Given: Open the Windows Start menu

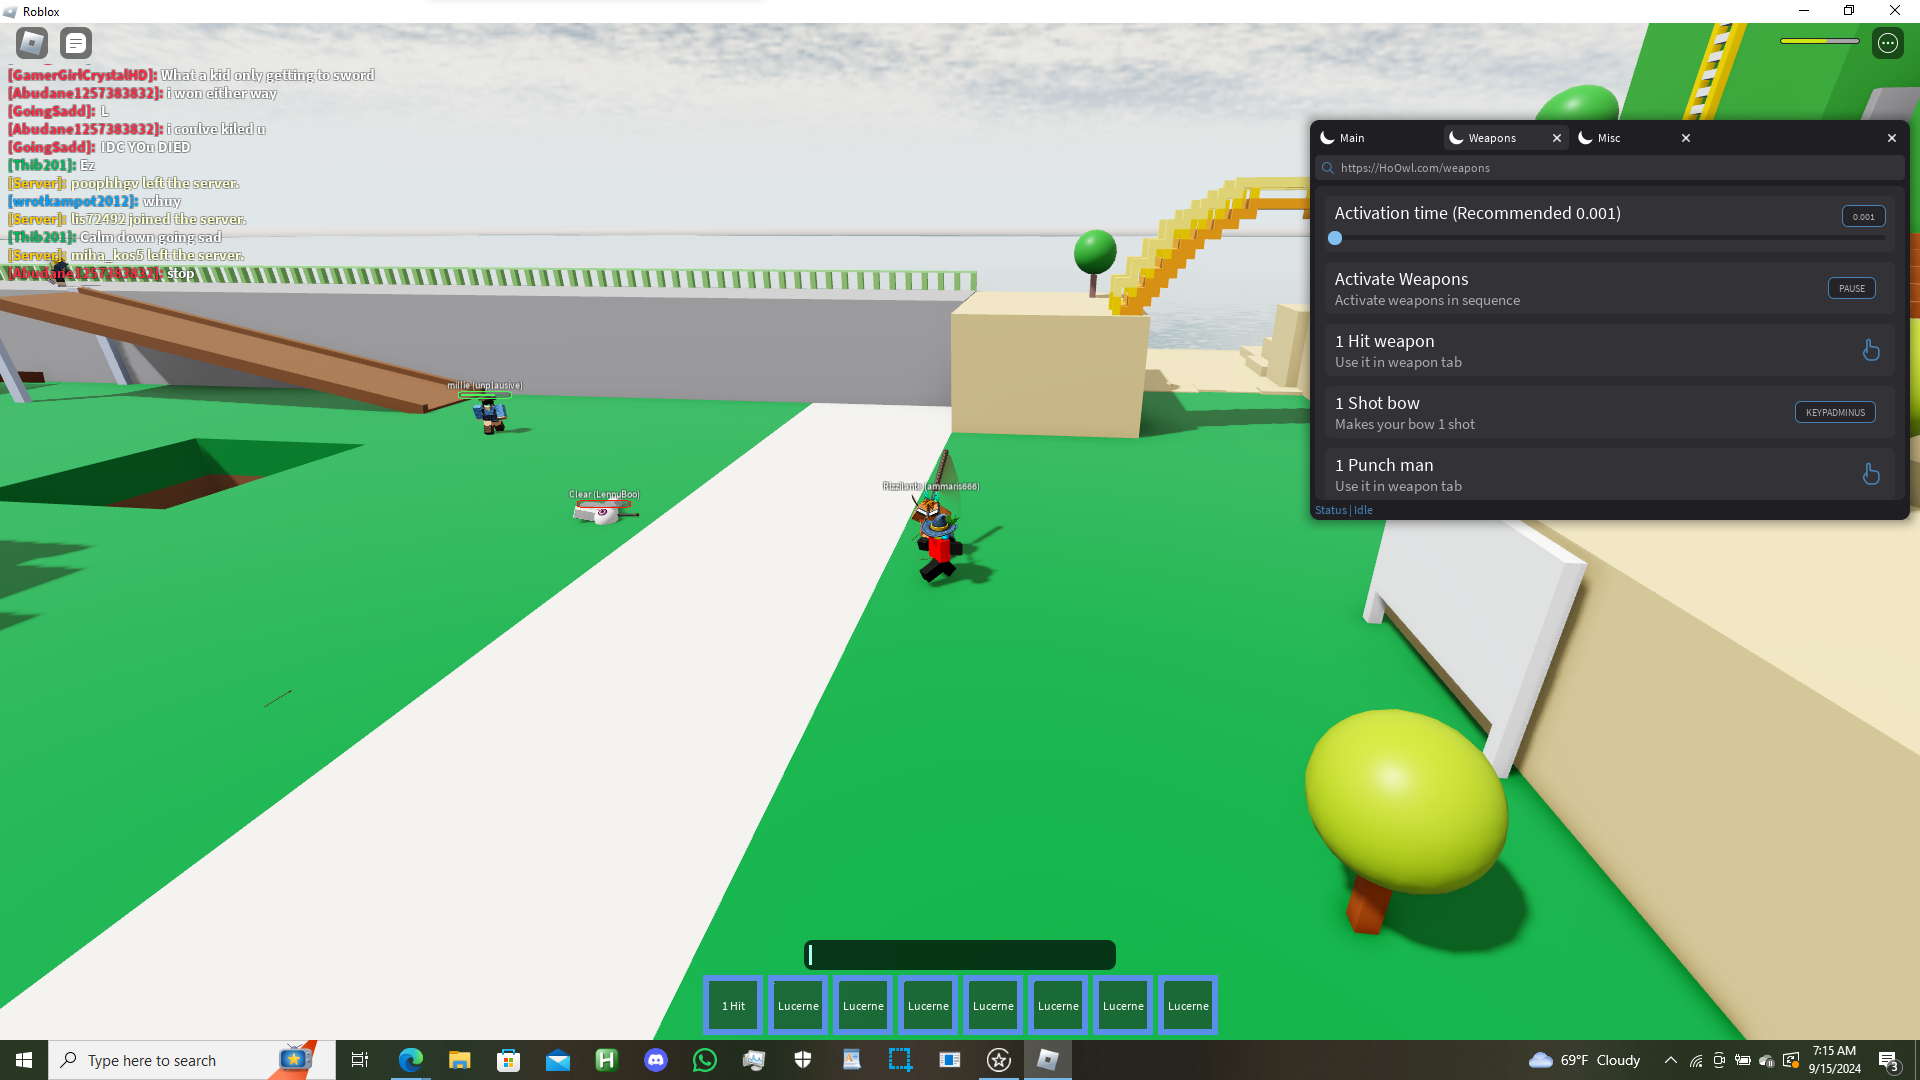Looking at the screenshot, I should click(x=24, y=1060).
